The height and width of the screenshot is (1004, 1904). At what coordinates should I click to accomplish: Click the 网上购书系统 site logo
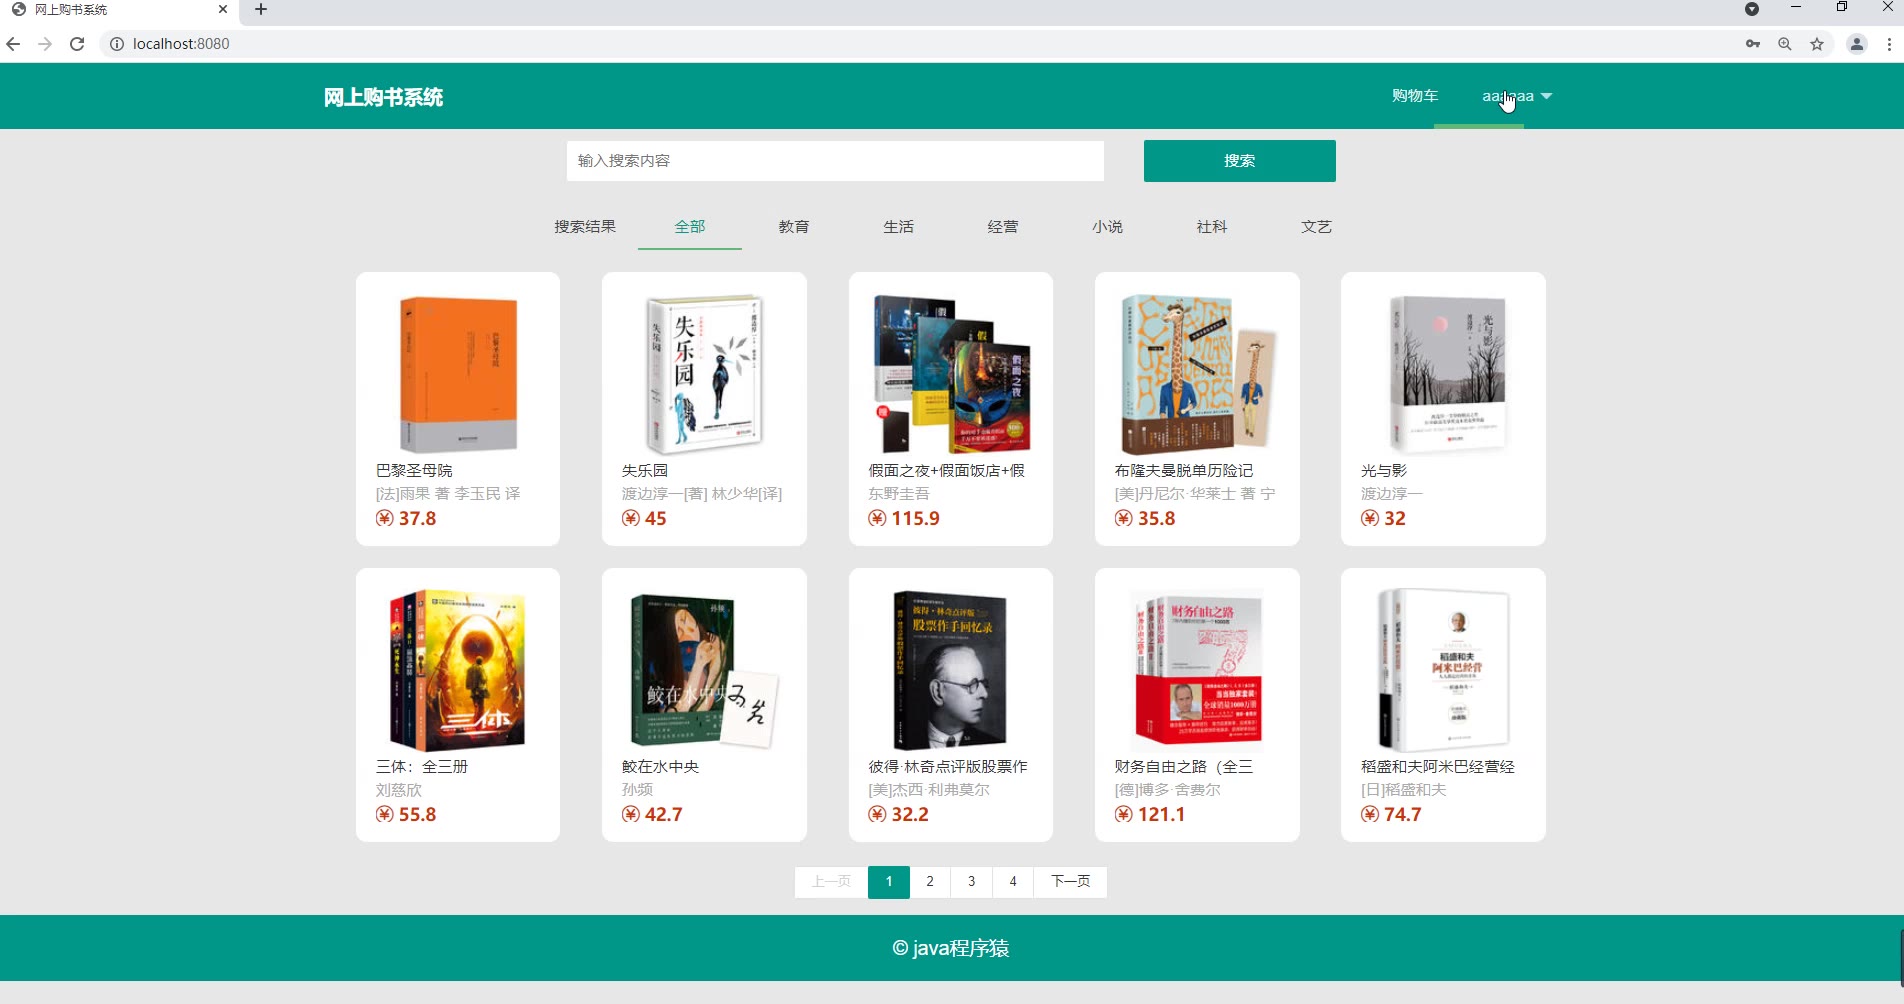pyautogui.click(x=383, y=97)
